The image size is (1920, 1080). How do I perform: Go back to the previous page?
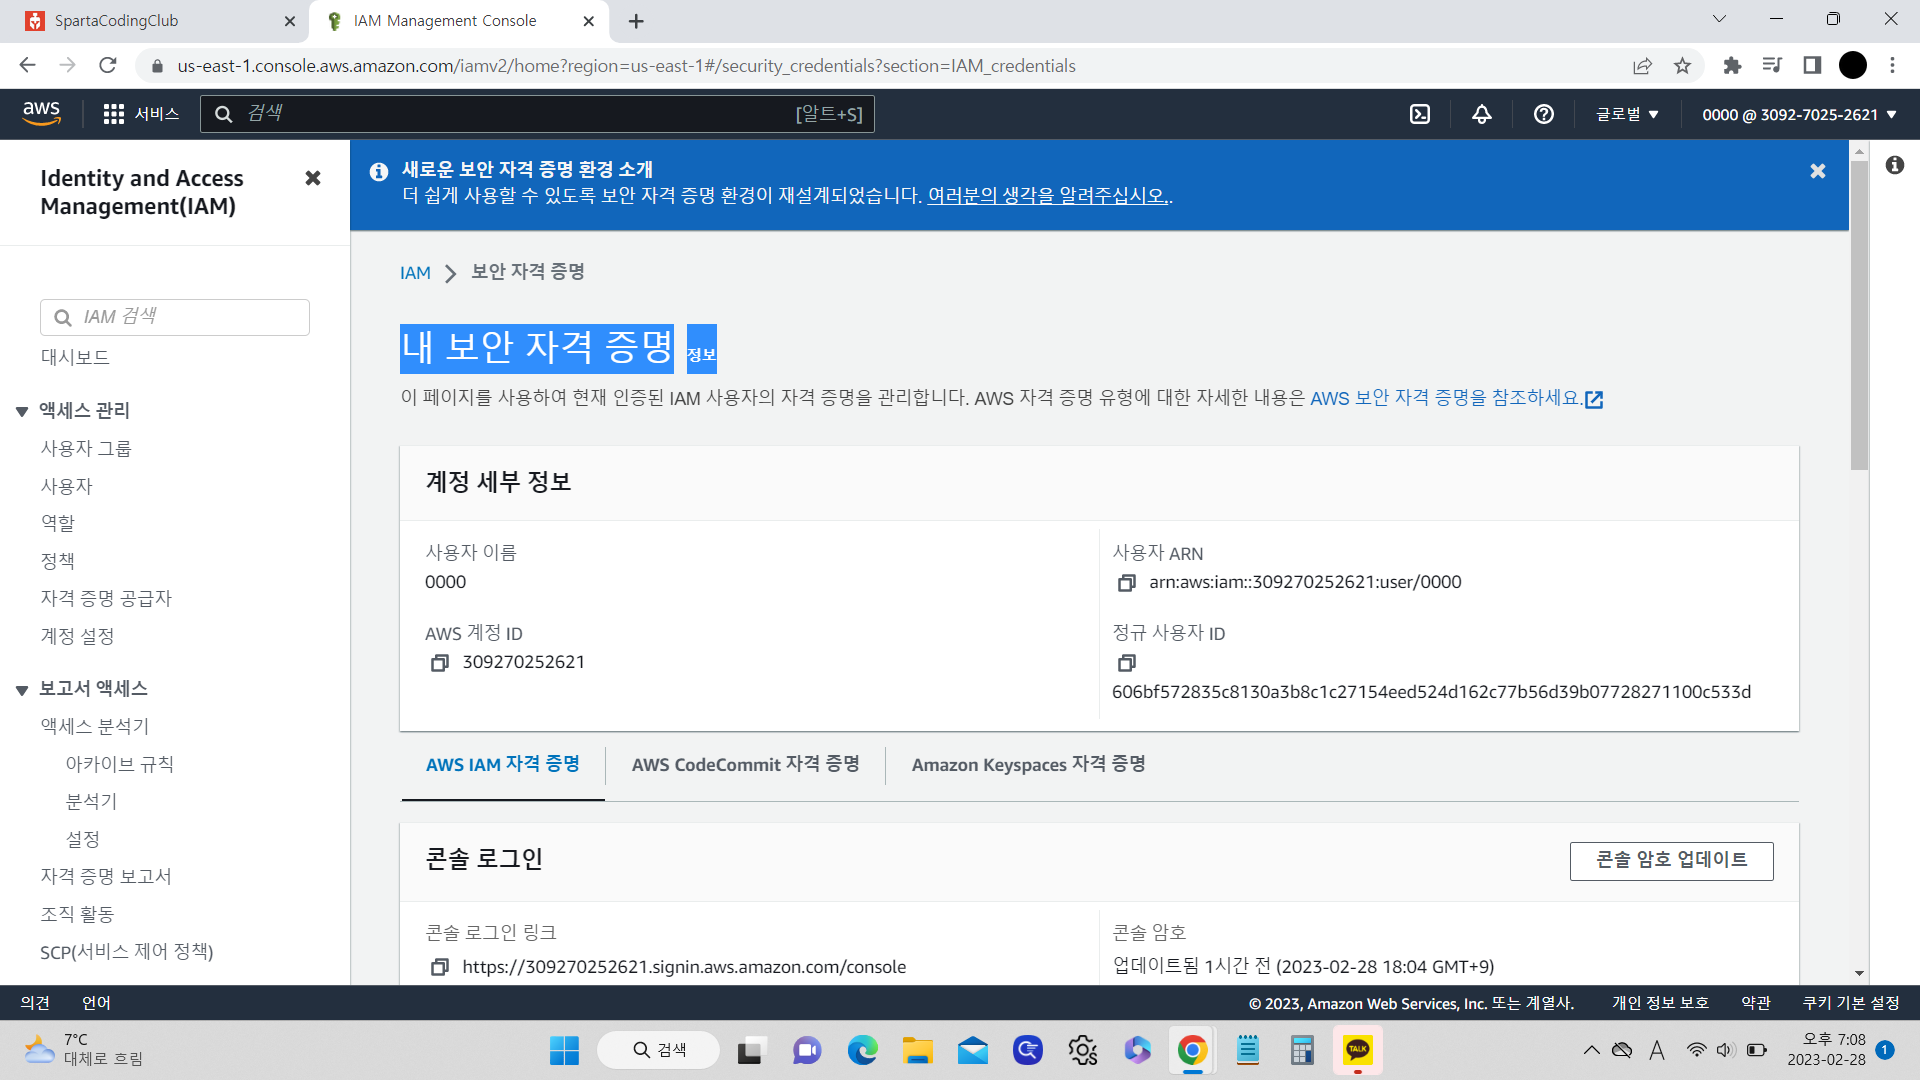point(27,66)
